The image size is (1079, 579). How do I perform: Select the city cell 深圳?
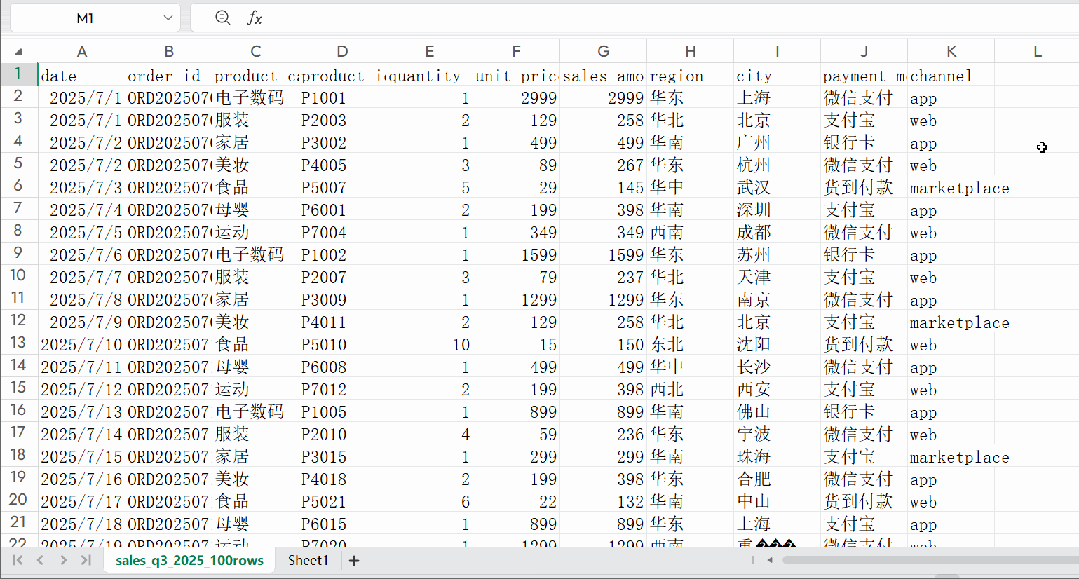pos(777,210)
